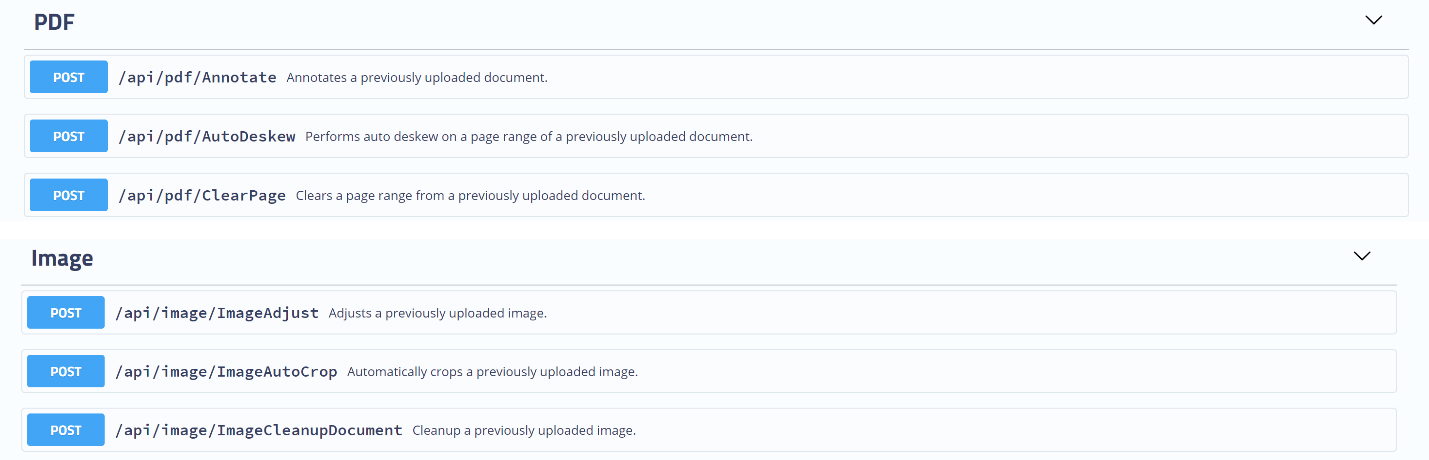Click 'Automatically crops a previously uploaded image' text

pos(493,371)
